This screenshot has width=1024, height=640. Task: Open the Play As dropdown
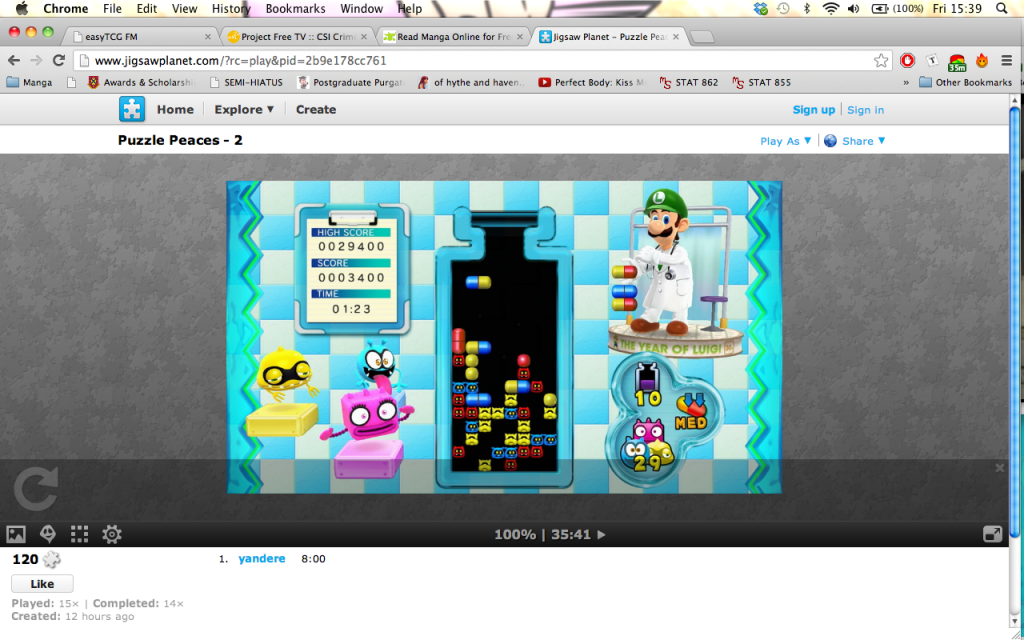click(786, 141)
